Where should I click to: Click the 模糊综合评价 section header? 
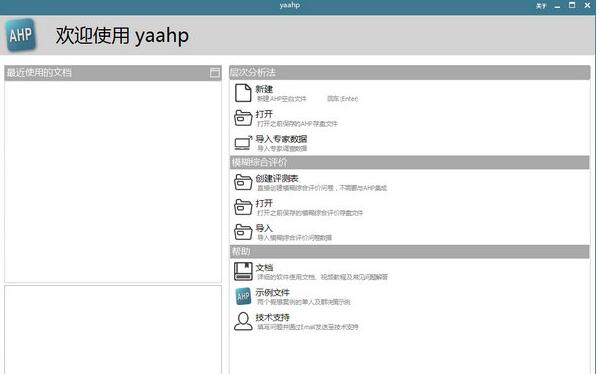click(x=409, y=162)
